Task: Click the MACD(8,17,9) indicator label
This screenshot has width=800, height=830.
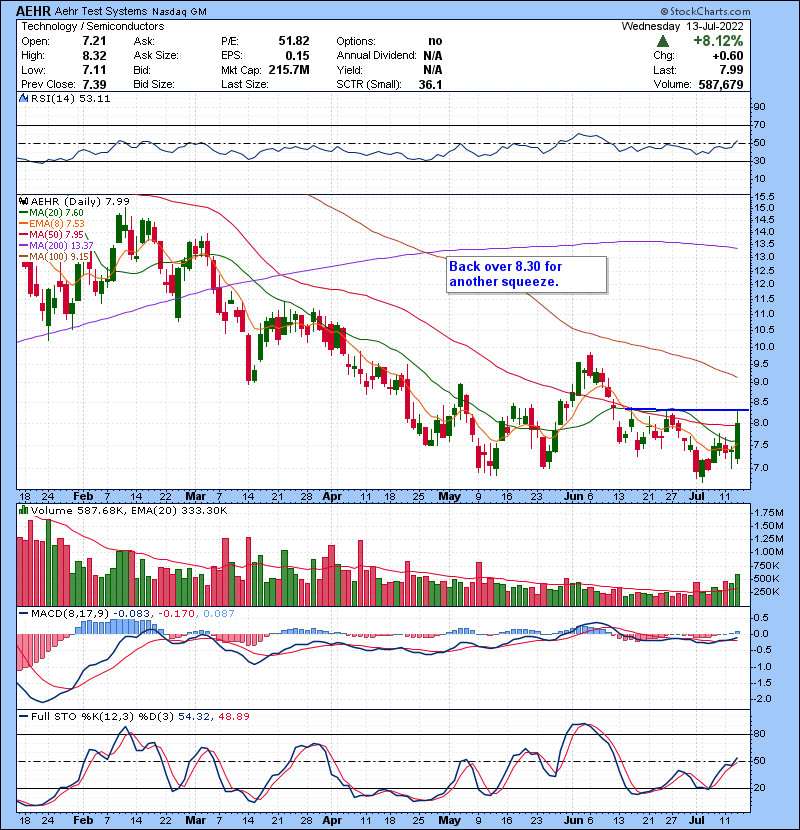Action: pos(70,614)
